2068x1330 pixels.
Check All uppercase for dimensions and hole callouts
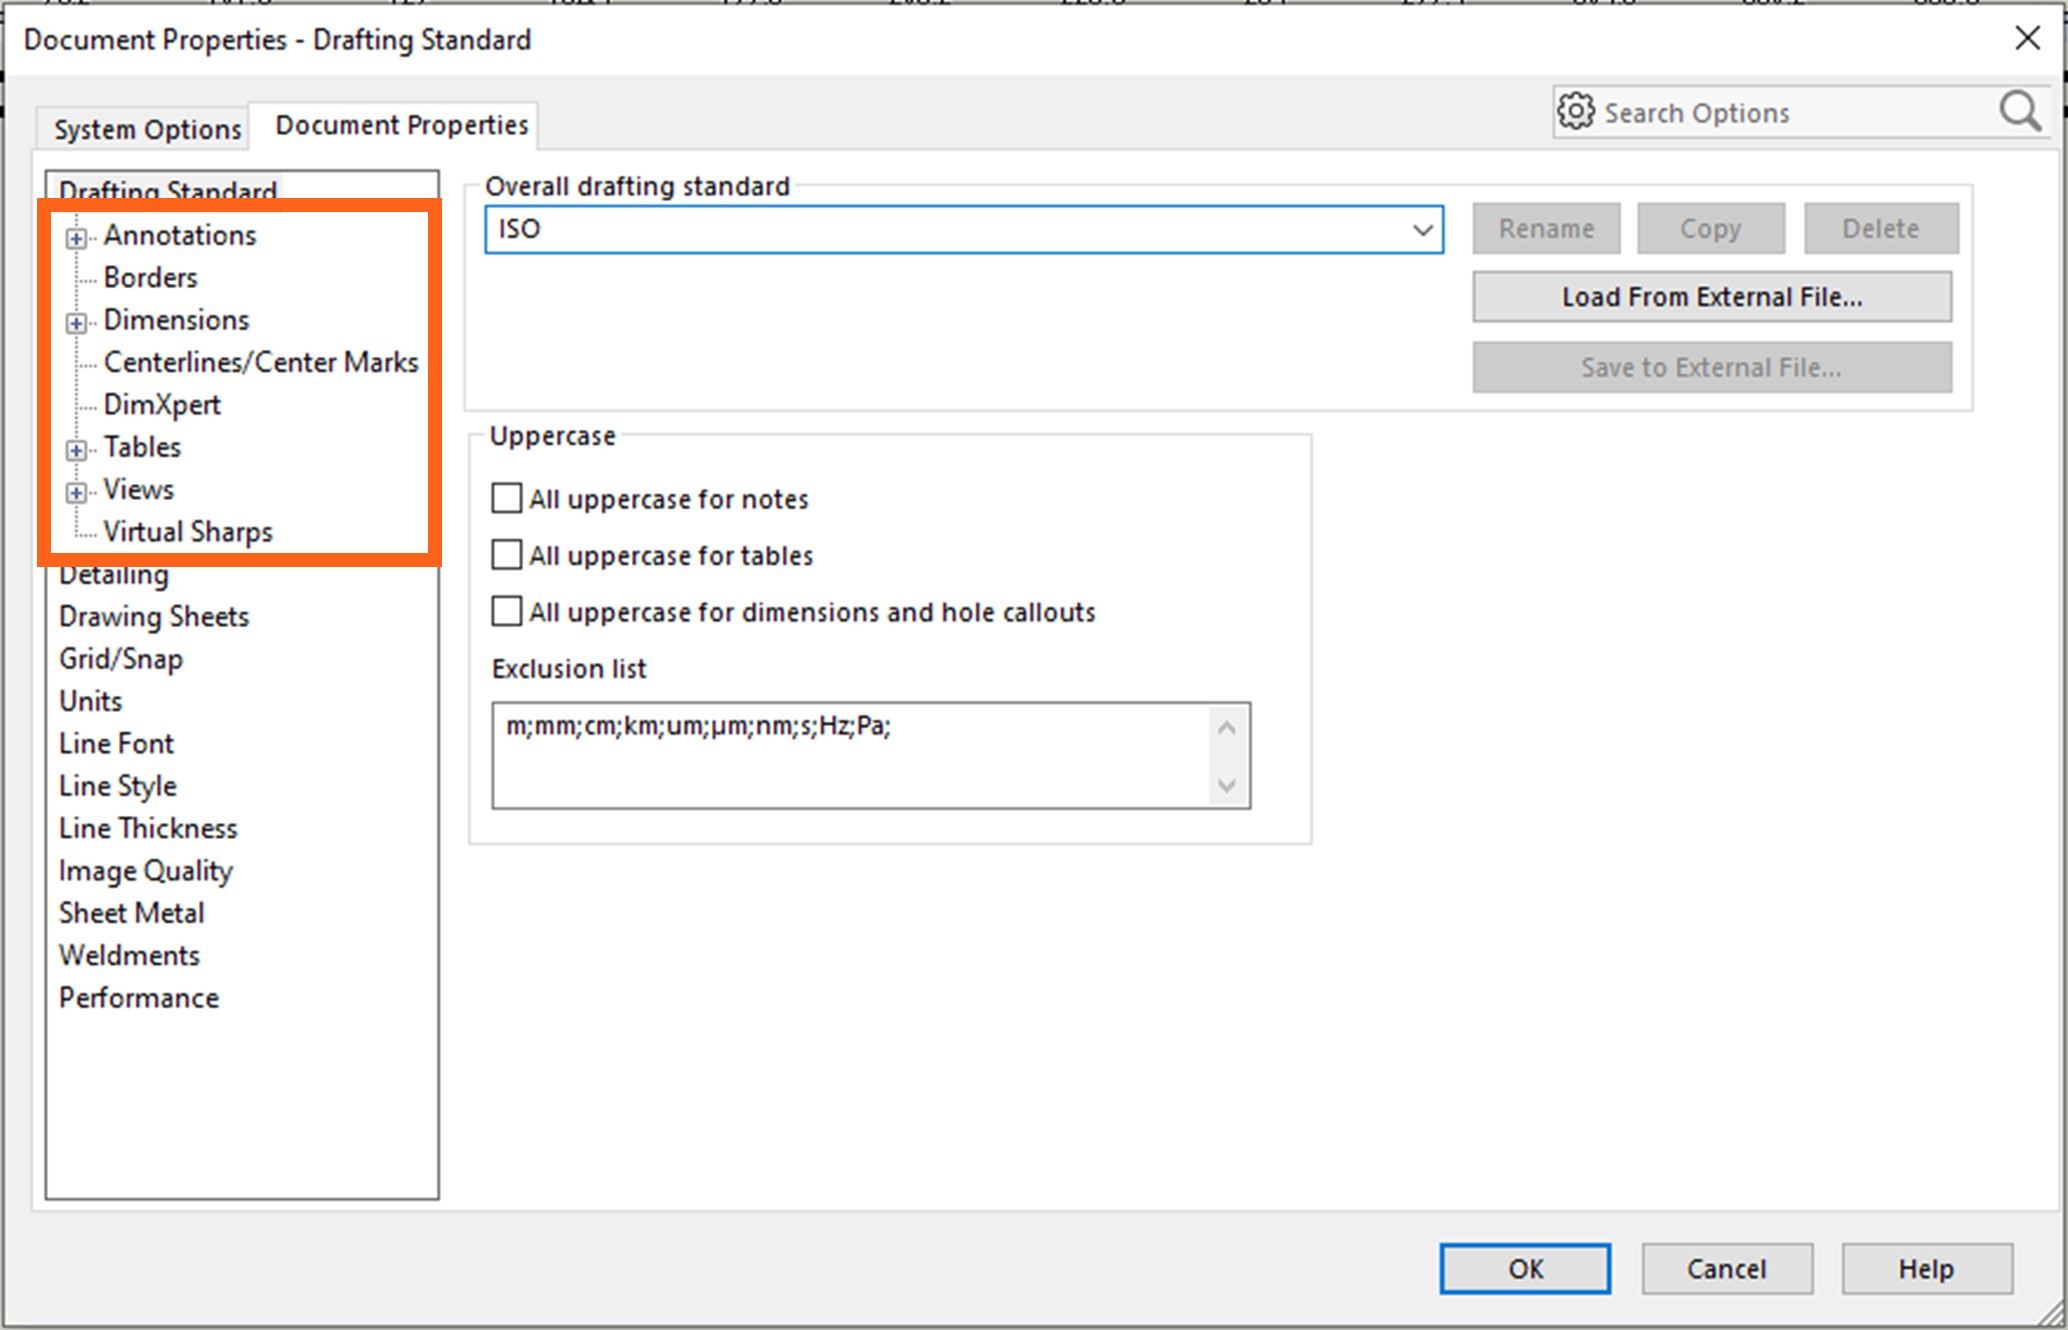click(x=506, y=611)
